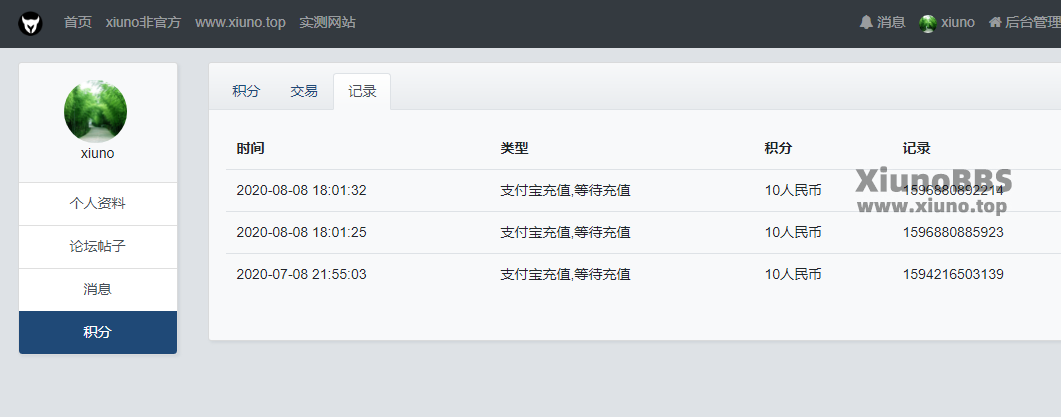Visit the www.xiuno.top navbar link

pos(240,22)
